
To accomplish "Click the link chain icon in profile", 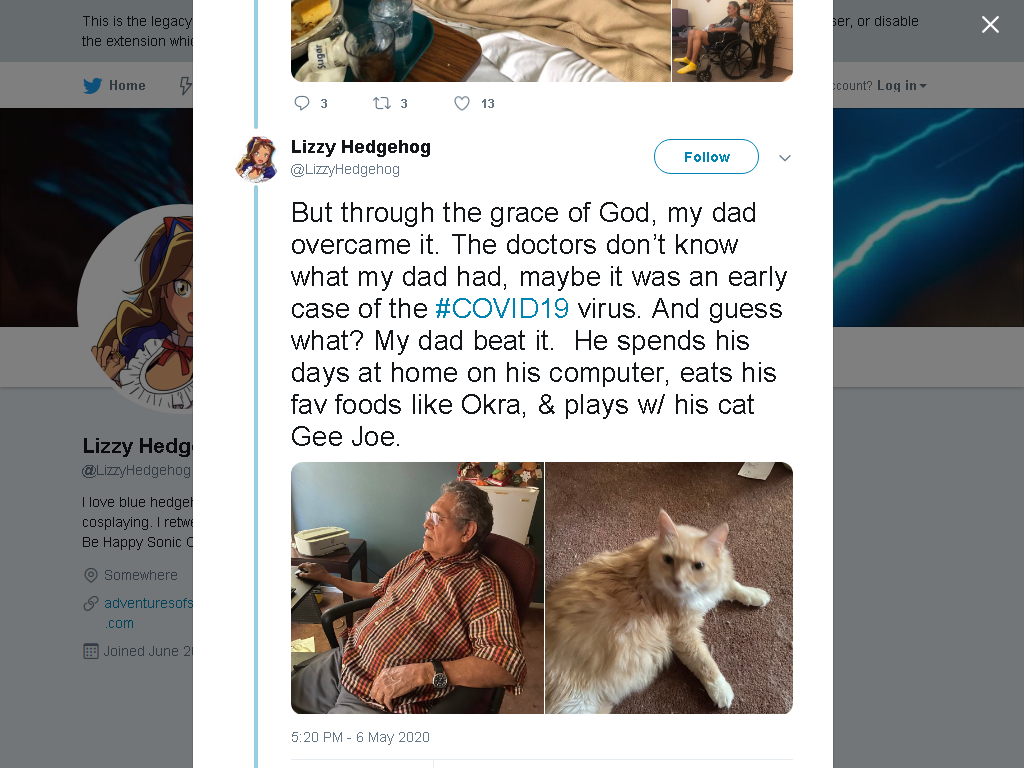I will (x=91, y=603).
